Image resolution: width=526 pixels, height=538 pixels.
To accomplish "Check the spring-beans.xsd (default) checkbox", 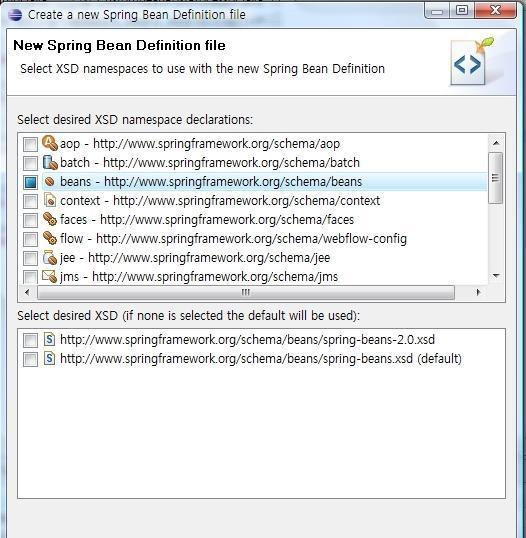I will pyautogui.click(x=30, y=360).
